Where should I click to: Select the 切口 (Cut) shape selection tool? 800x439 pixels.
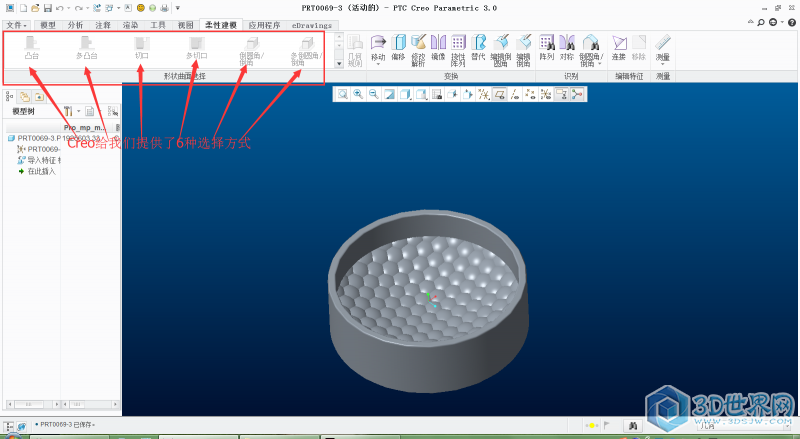tap(141, 47)
